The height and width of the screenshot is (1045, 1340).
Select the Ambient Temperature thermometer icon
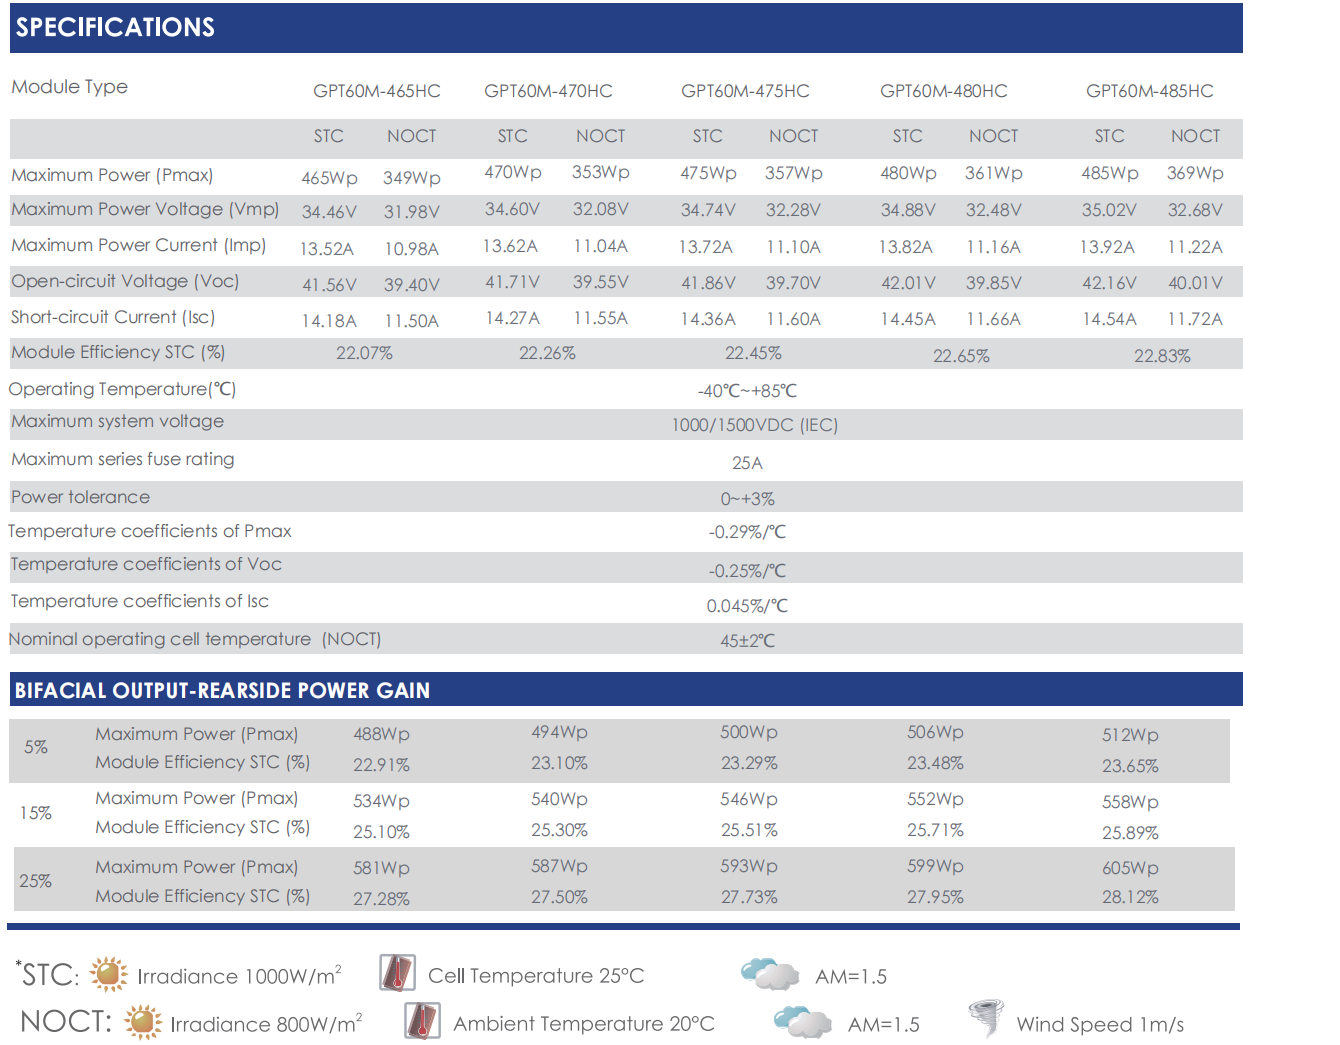(x=422, y=1021)
